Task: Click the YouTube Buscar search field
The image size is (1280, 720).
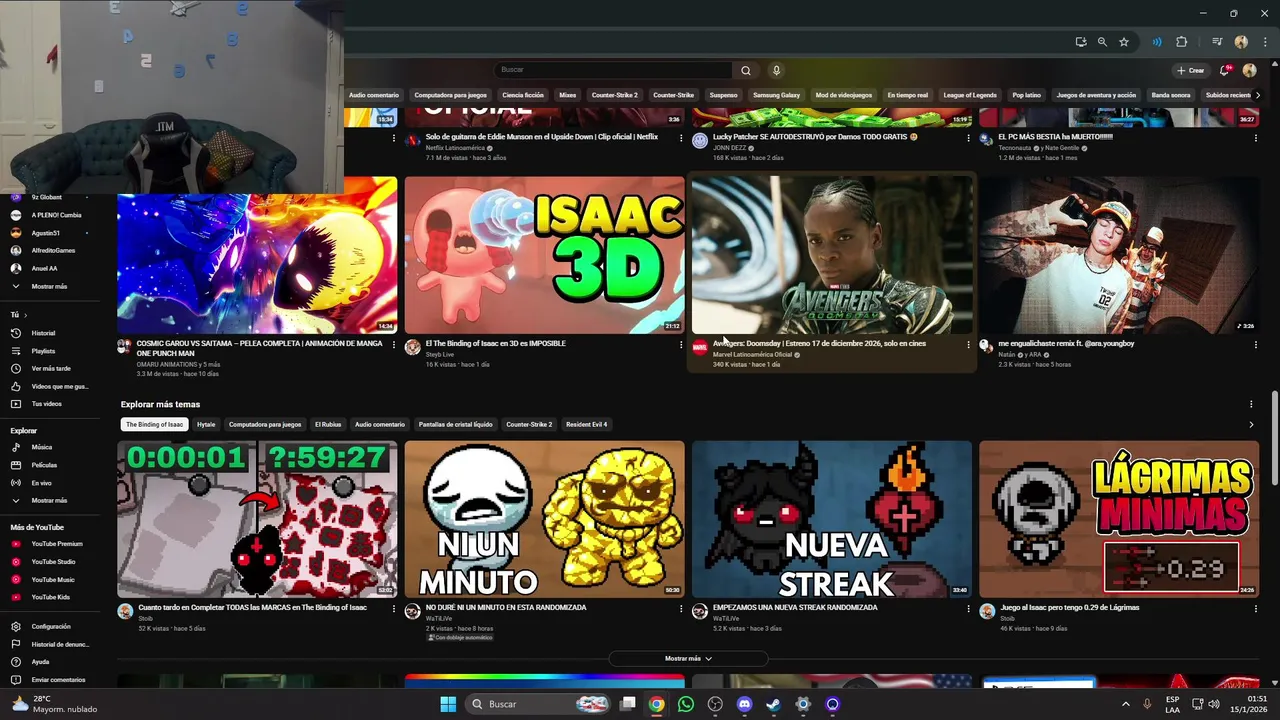Action: [614, 70]
